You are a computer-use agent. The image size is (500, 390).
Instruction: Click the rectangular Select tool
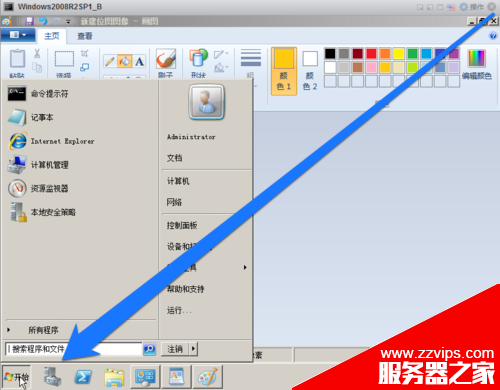point(64,59)
